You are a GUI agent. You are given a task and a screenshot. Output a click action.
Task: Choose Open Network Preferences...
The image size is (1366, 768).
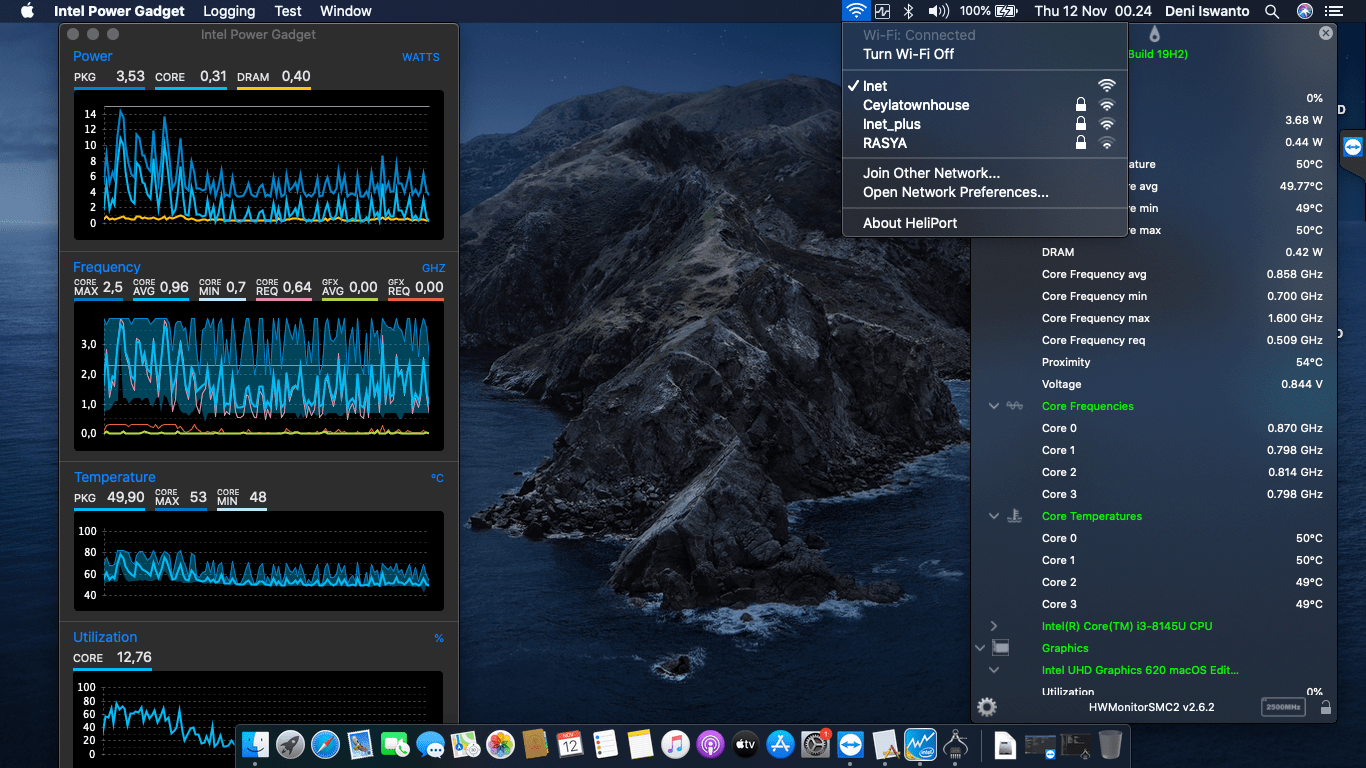[x=985, y=192]
